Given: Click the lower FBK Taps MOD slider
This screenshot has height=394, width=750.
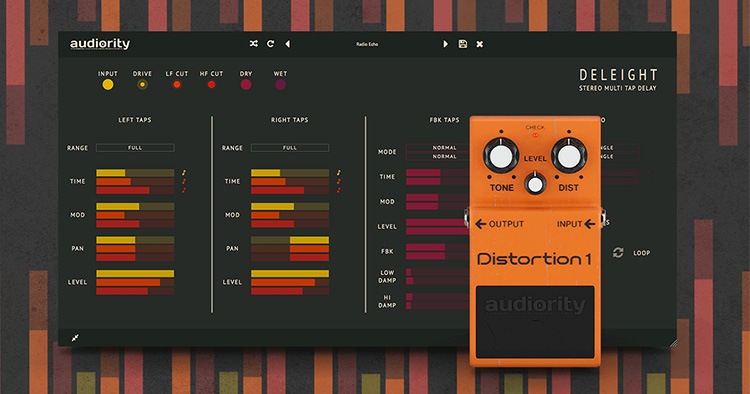Looking at the screenshot, I should [x=438, y=206].
